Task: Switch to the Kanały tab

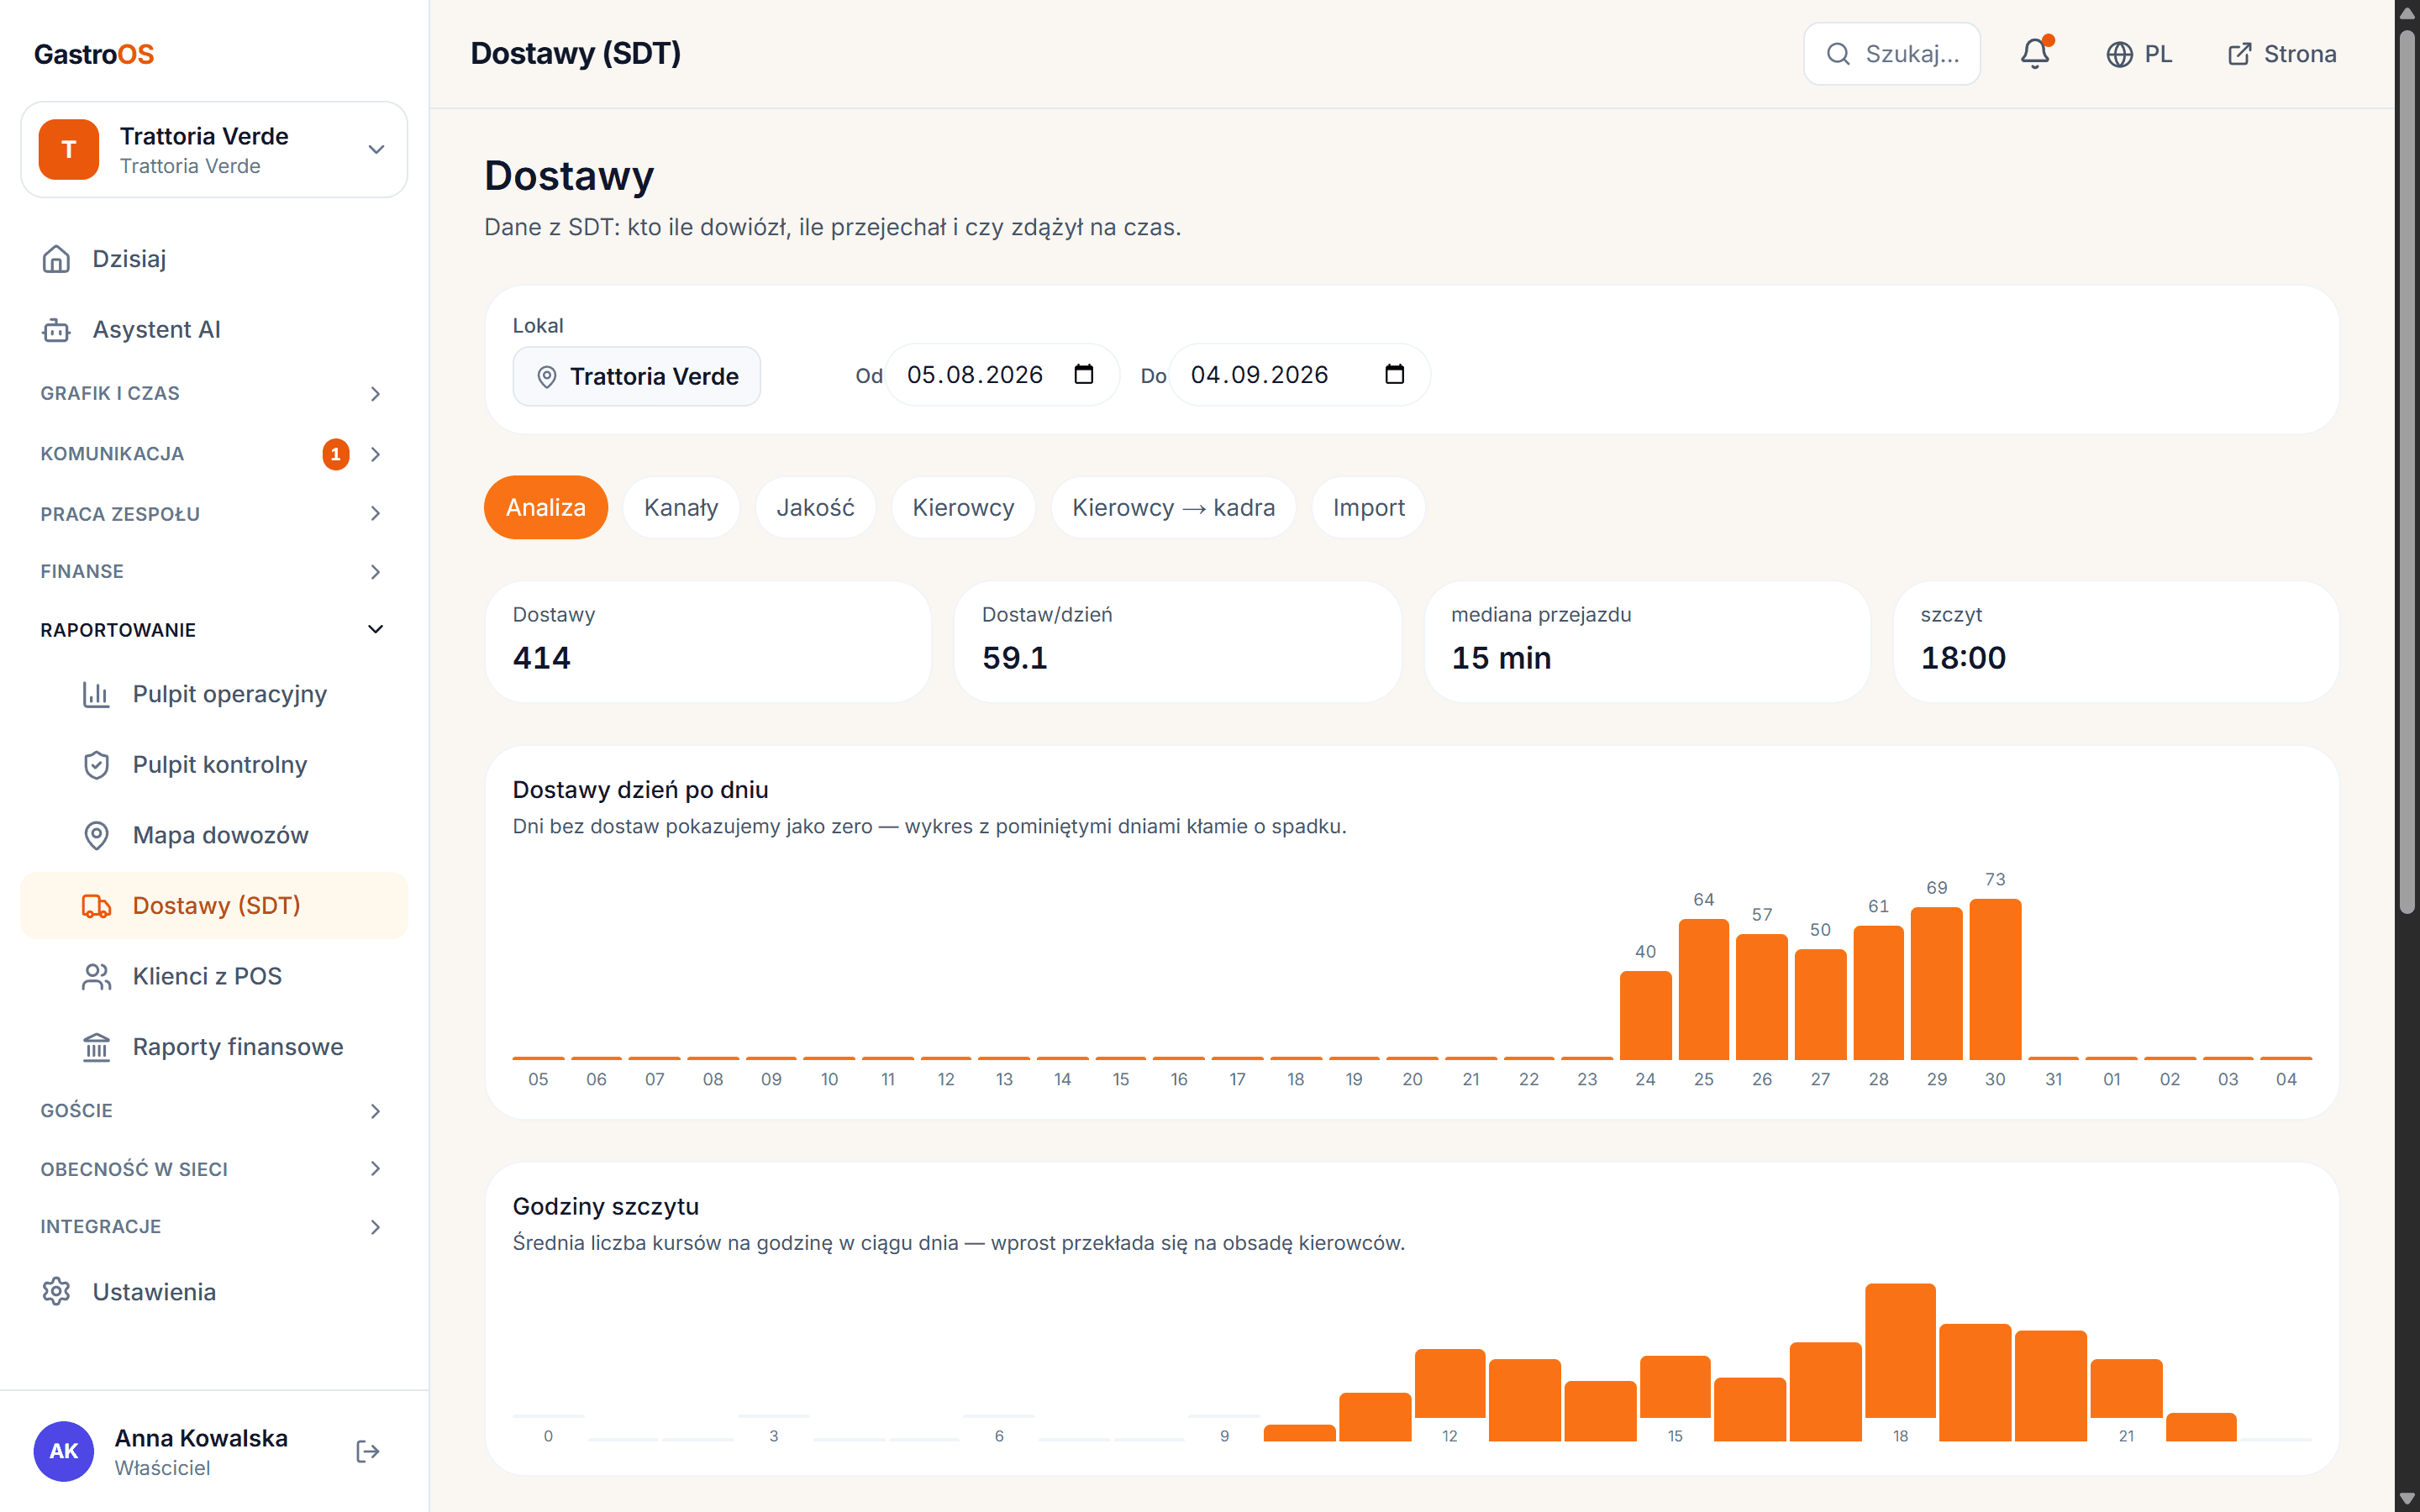Action: (x=681, y=508)
